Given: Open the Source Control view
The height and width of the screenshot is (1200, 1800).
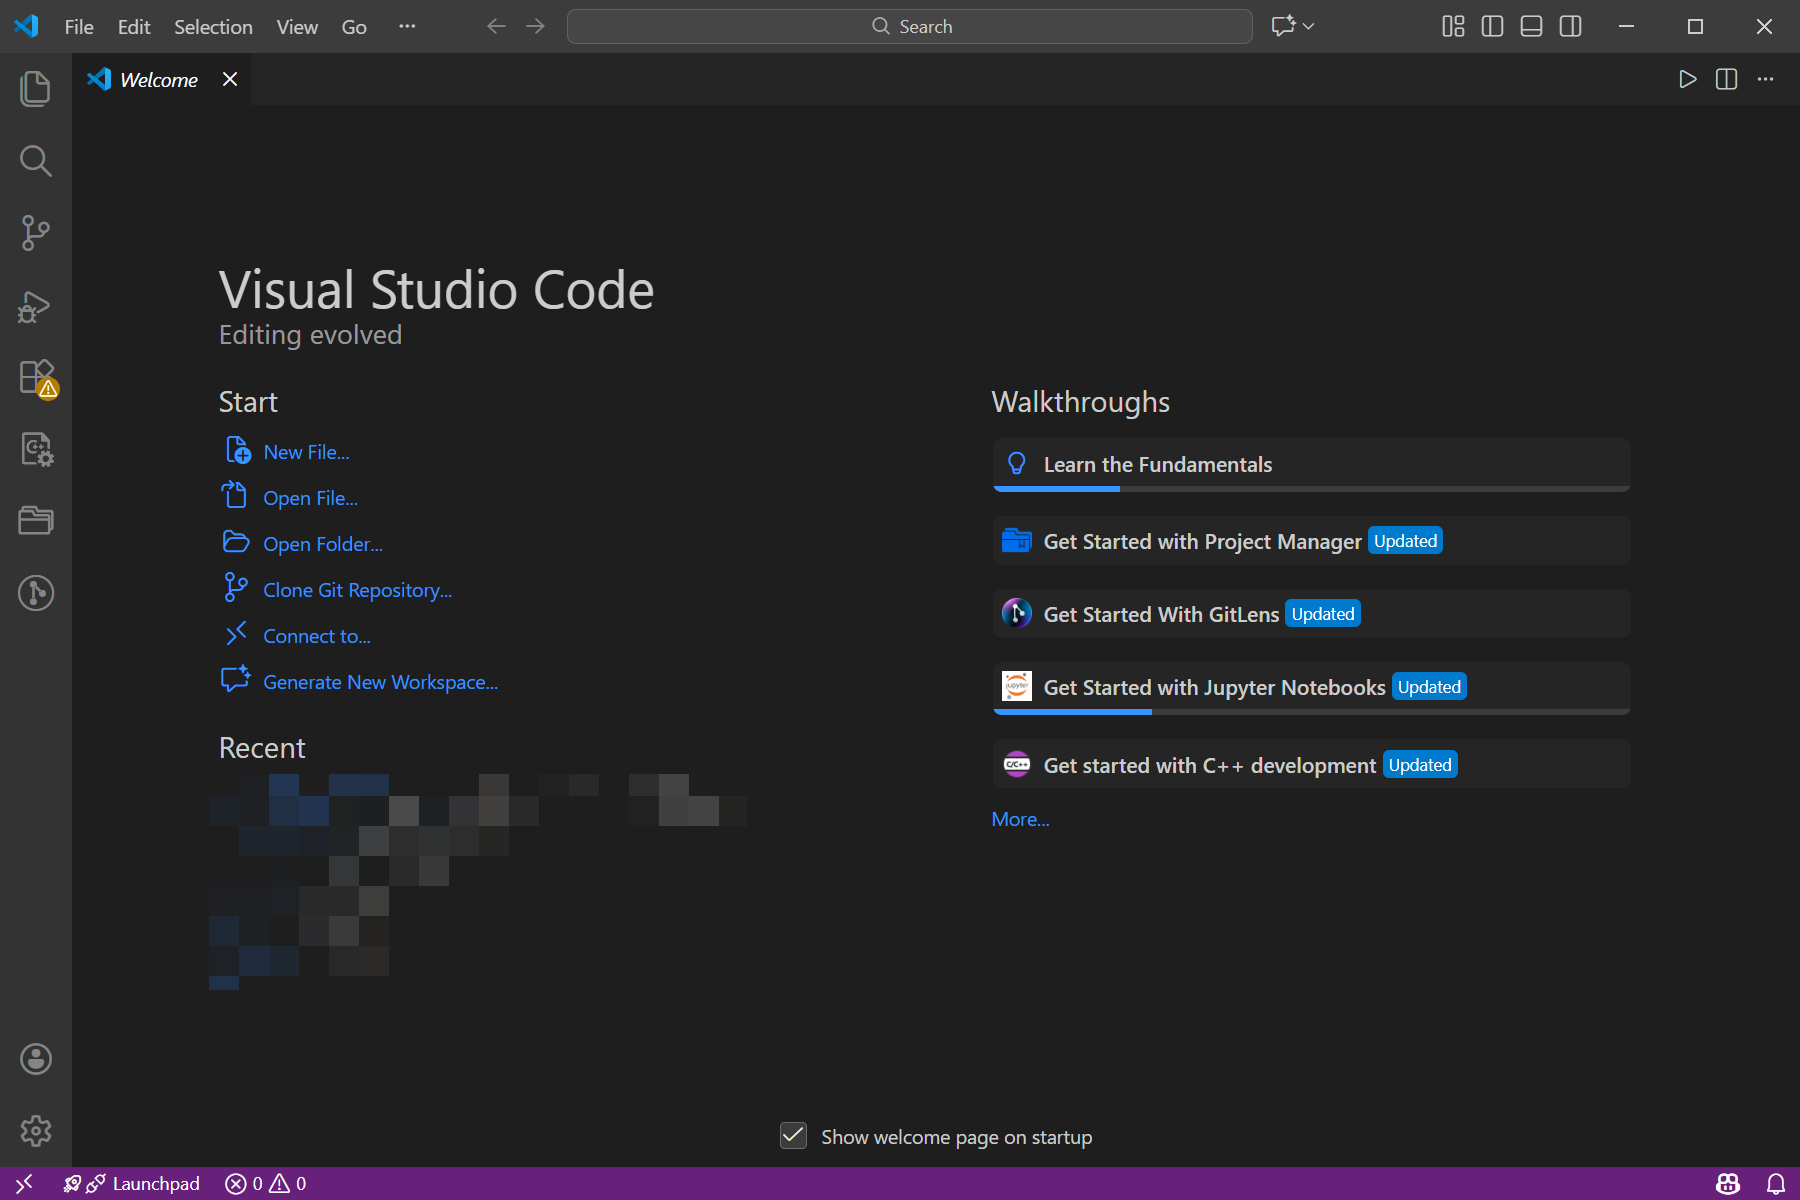Looking at the screenshot, I should tap(36, 233).
